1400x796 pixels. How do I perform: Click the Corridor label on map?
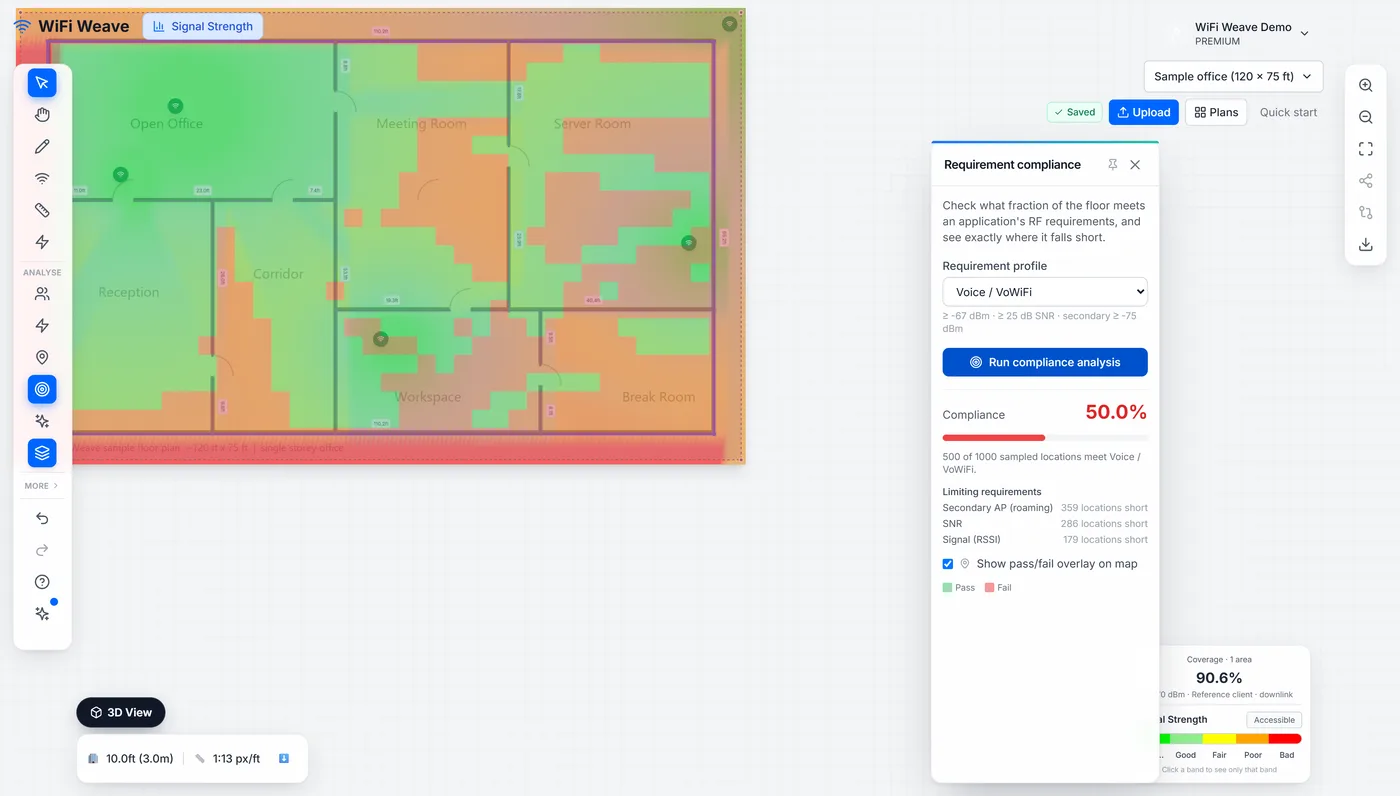[278, 274]
